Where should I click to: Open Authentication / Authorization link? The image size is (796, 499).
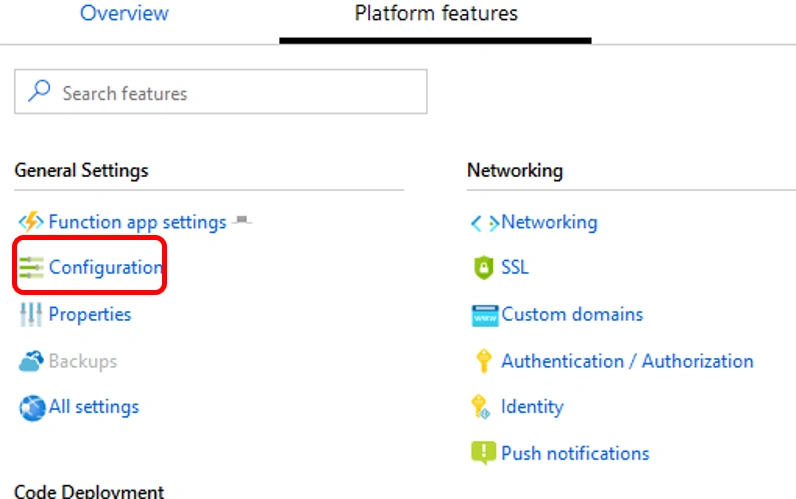pos(627,361)
